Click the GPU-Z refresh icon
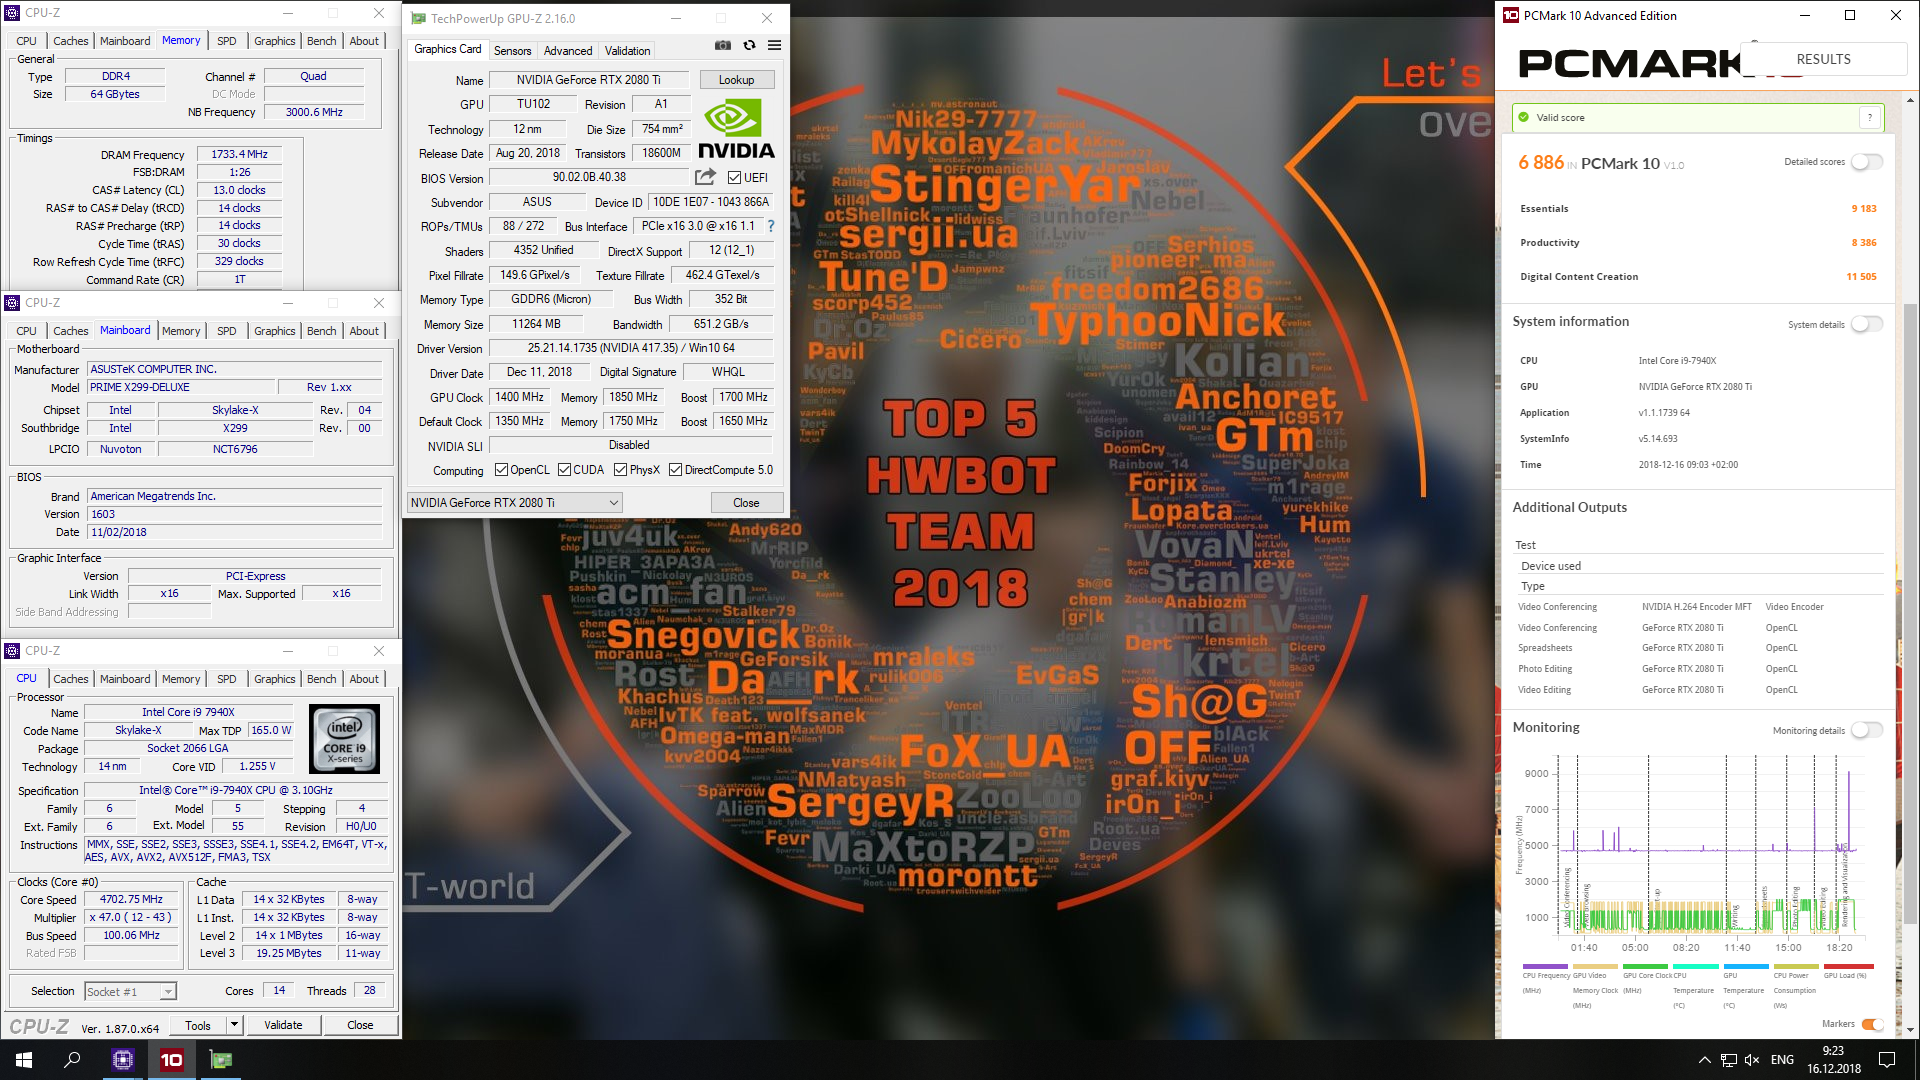 coord(749,46)
